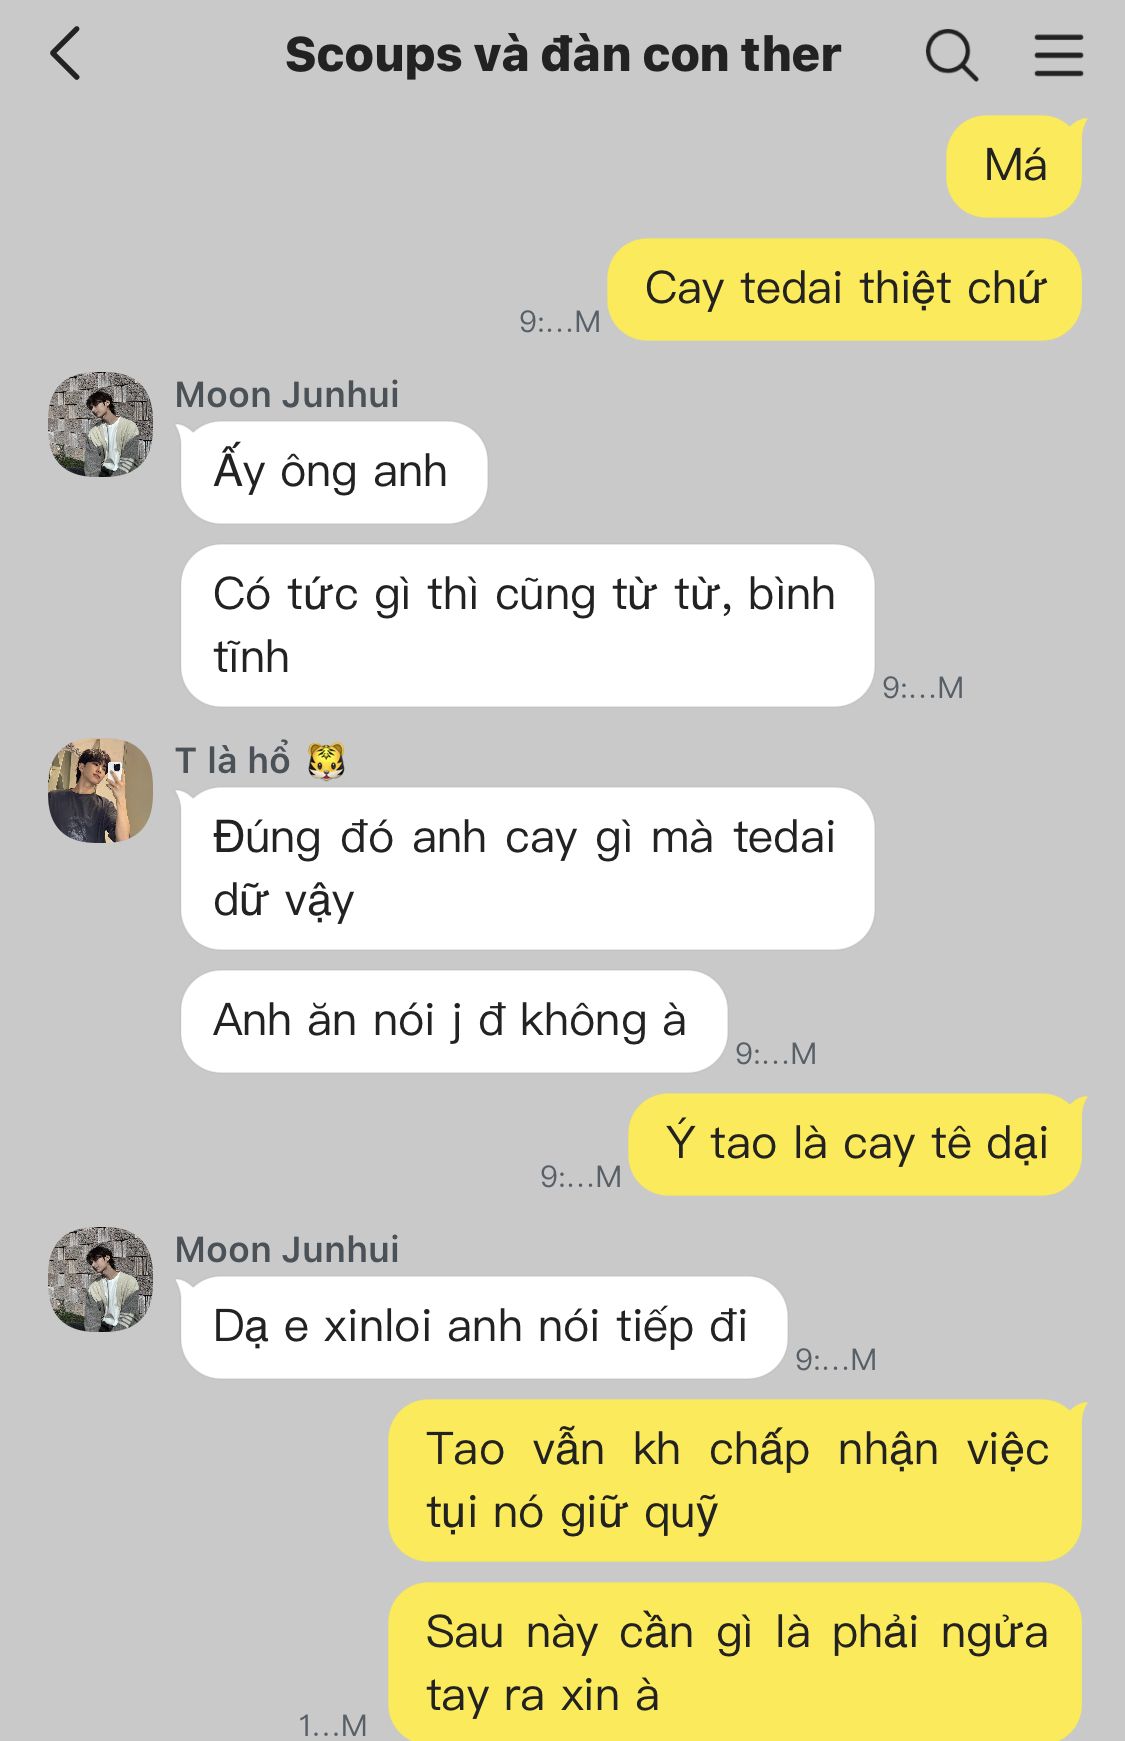Screen dimensions: 1125x1741
Task: Open first Moon Junhui profile avatar
Action: [x=101, y=424]
